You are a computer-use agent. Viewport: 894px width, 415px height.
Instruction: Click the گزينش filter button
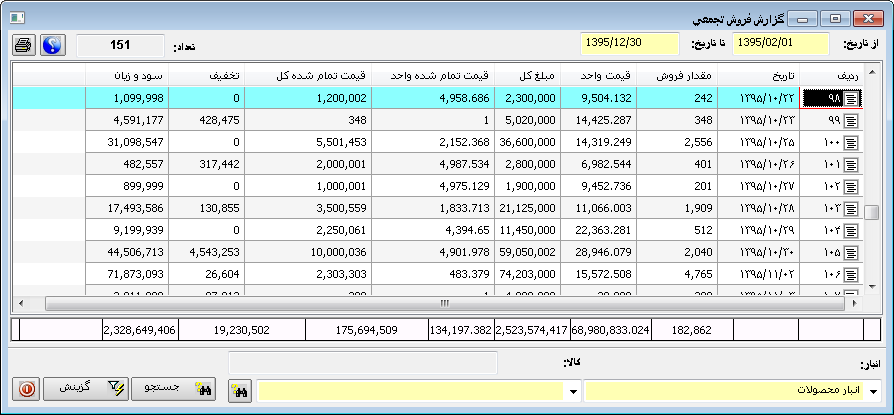[86, 389]
